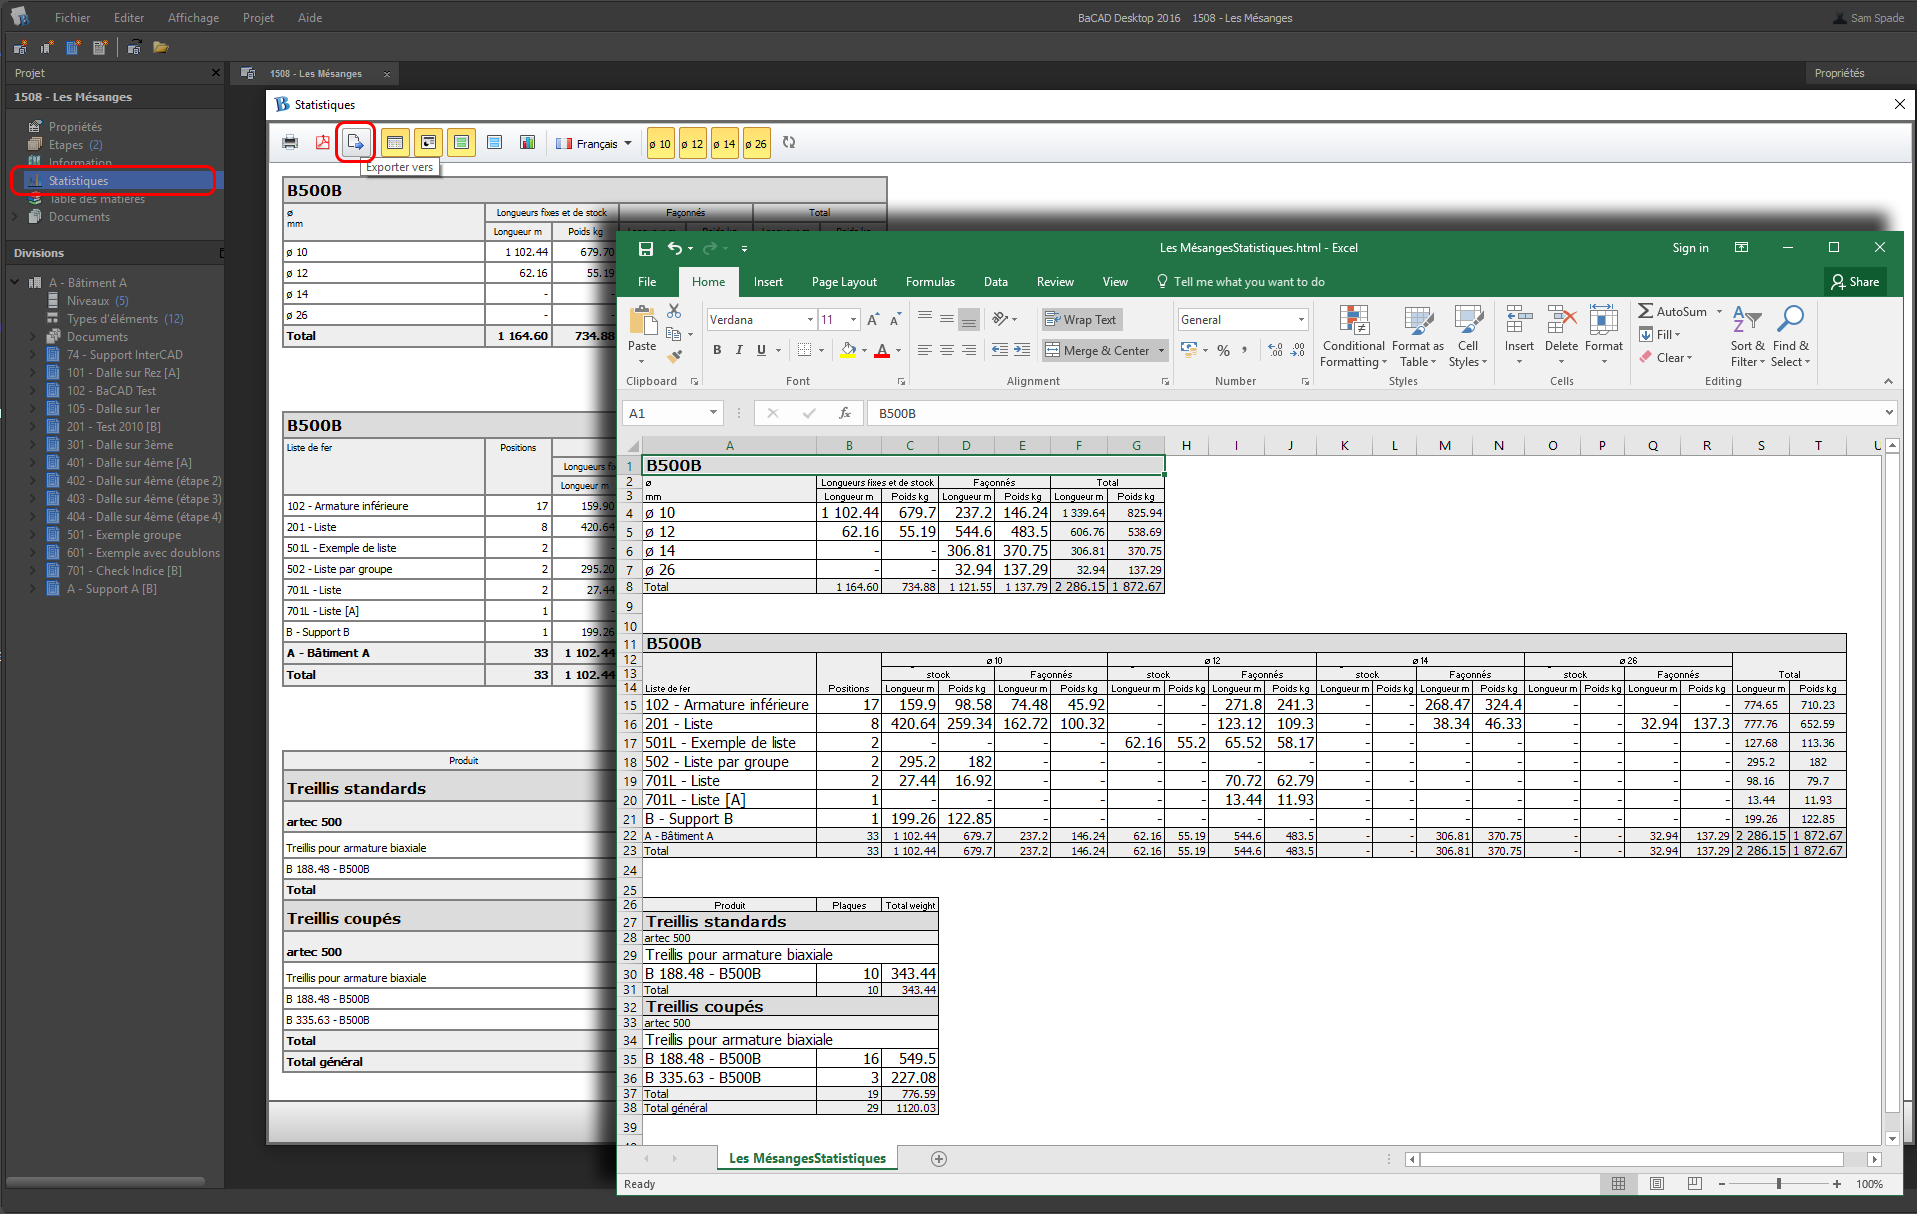This screenshot has height=1214, width=1917.
Task: Click Delete cells button
Action: (x=1561, y=336)
